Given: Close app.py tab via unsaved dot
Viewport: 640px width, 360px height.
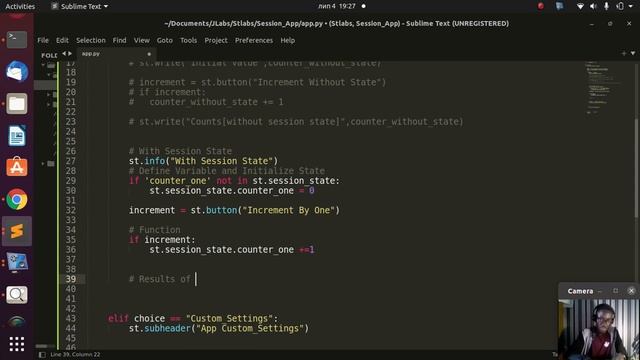Looking at the screenshot, I should point(149,54).
